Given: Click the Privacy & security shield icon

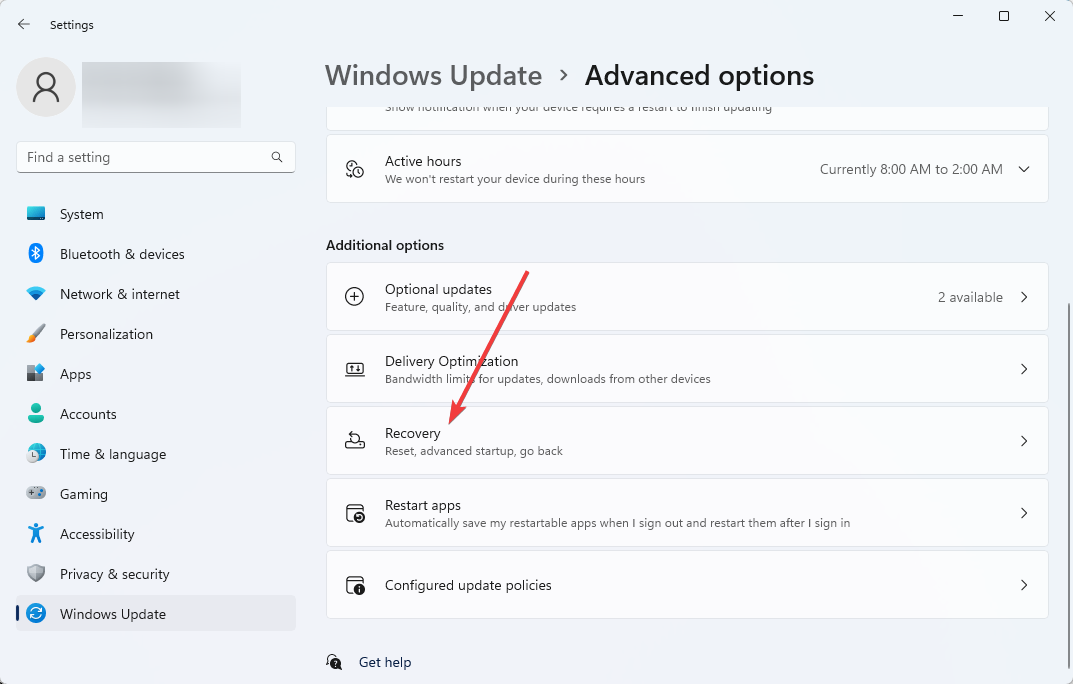Looking at the screenshot, I should click(x=36, y=573).
